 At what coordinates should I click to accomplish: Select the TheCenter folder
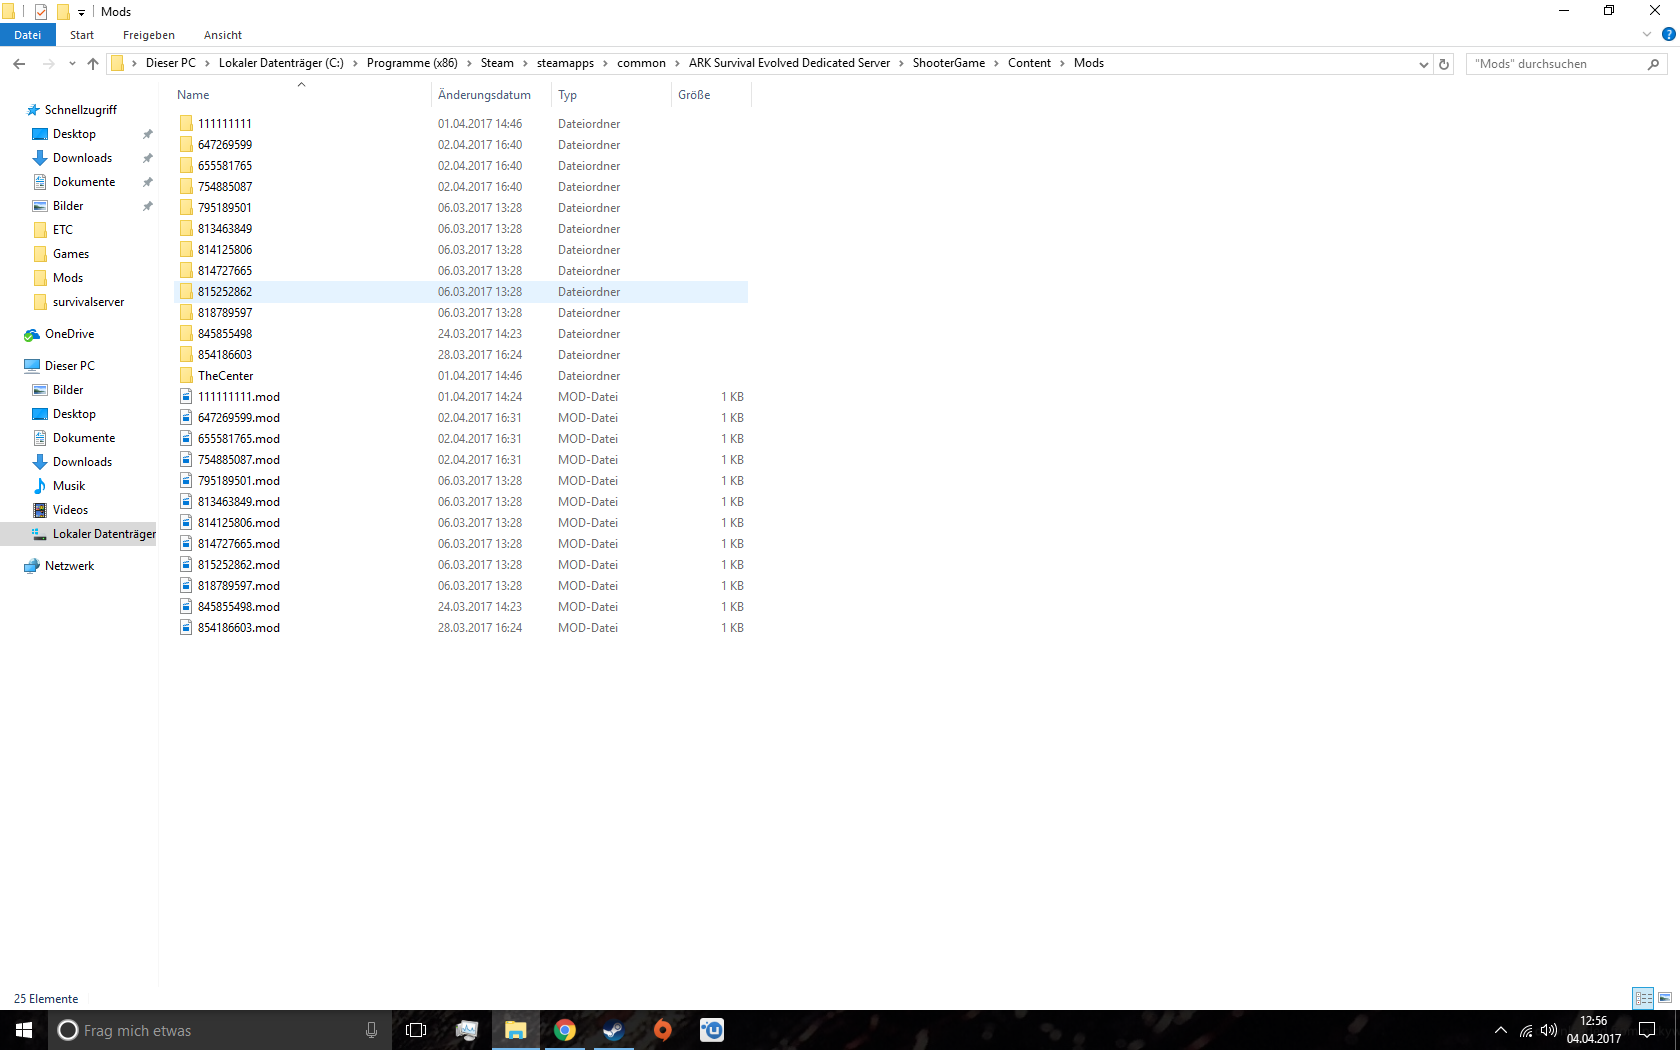point(226,376)
